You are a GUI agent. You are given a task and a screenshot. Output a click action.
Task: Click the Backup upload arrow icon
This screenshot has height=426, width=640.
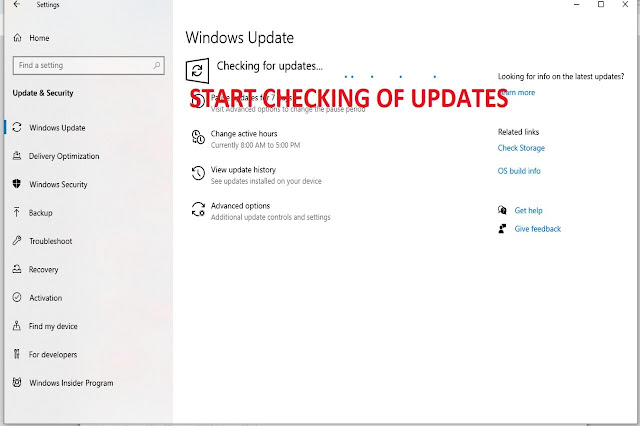point(17,212)
